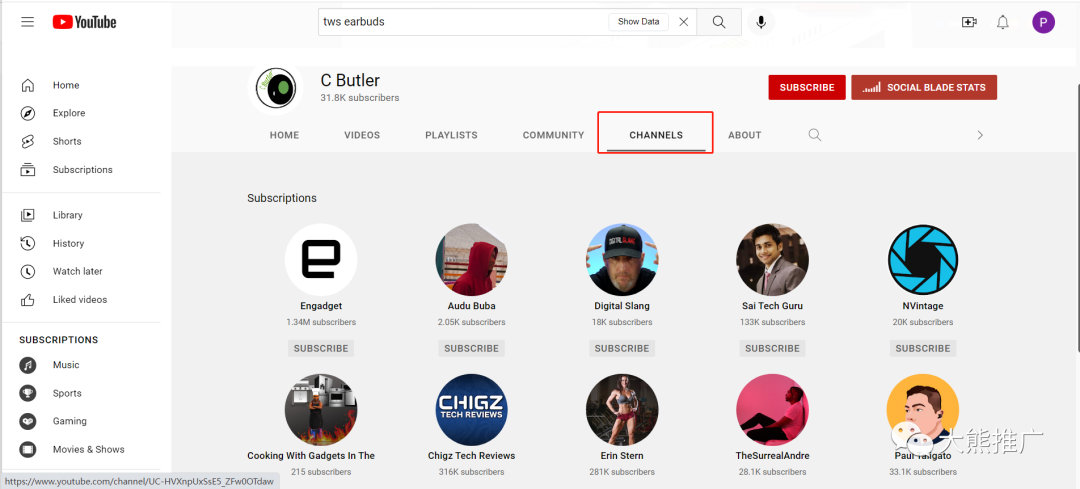Click 1.34M subscribers under Engadget
This screenshot has width=1080, height=489.
pos(321,322)
